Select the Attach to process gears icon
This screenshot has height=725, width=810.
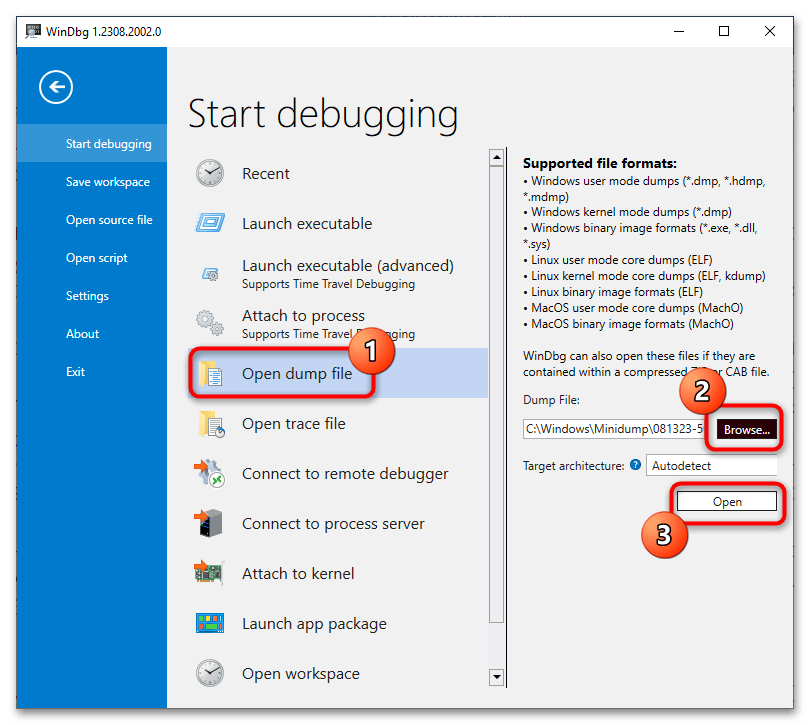pos(210,323)
